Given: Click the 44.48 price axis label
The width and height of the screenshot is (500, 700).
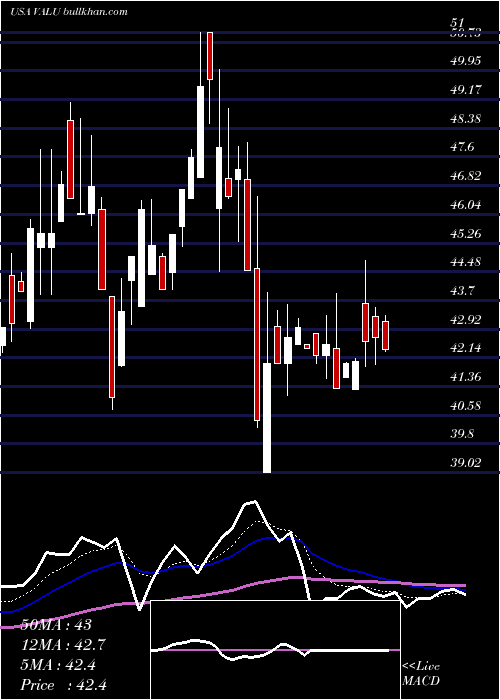Looking at the screenshot, I should click(466, 262).
